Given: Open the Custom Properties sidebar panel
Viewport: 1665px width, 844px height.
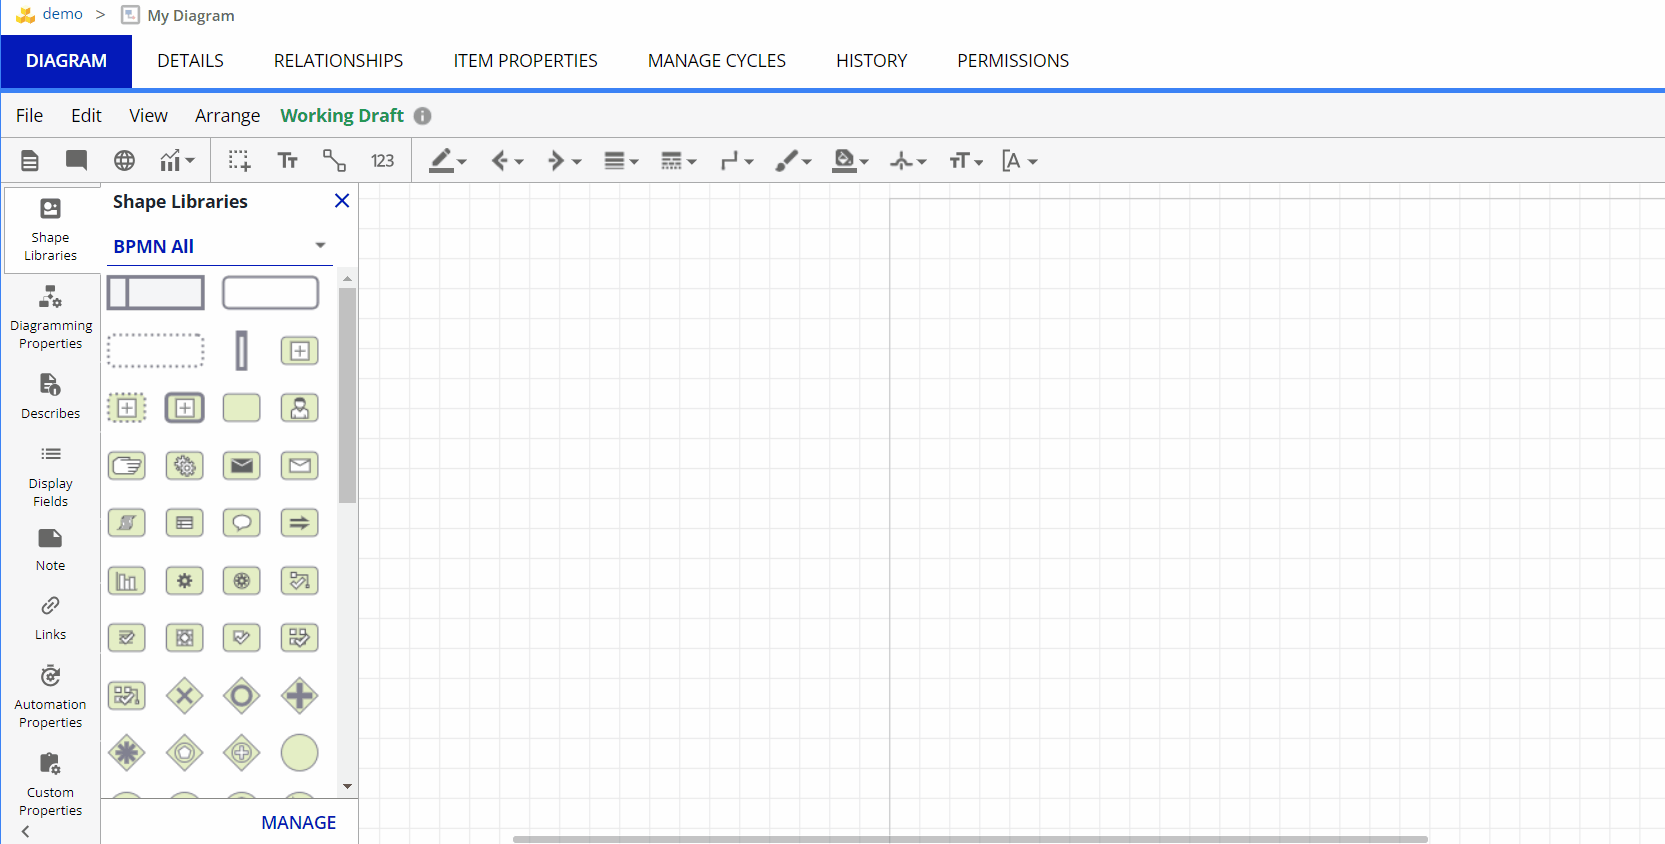Looking at the screenshot, I should tap(50, 785).
